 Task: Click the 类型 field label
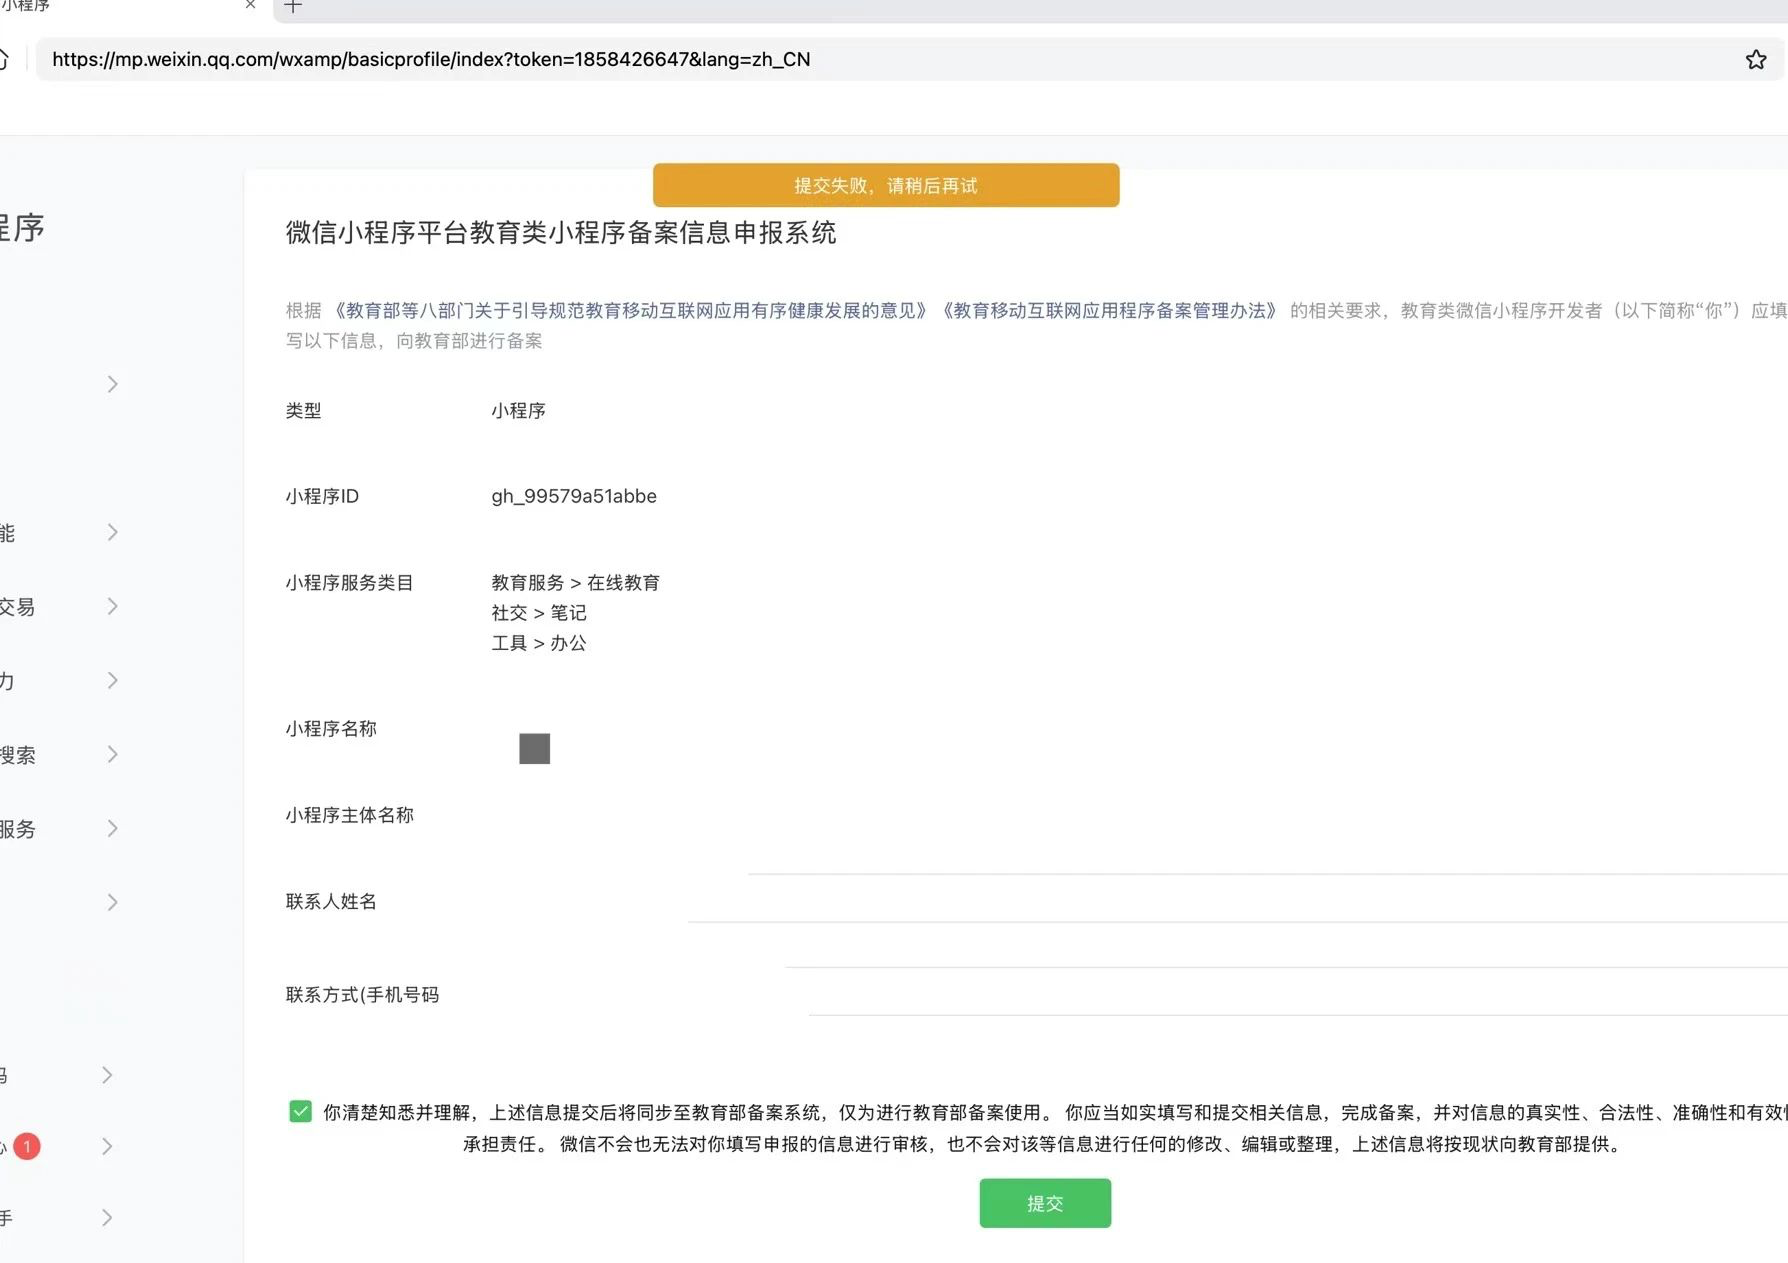pos(304,411)
